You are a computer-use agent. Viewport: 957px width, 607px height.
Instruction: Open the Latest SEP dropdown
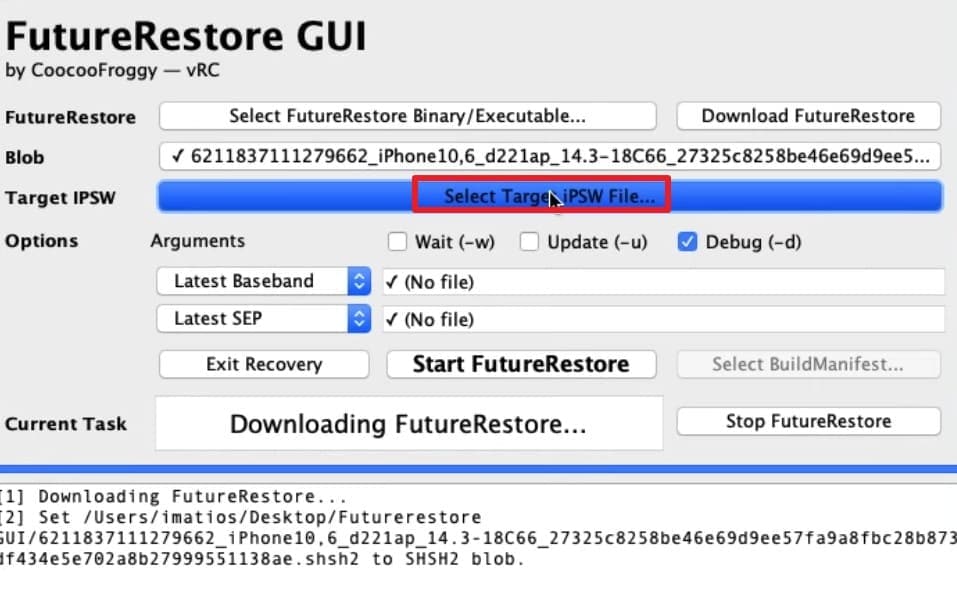tap(262, 319)
